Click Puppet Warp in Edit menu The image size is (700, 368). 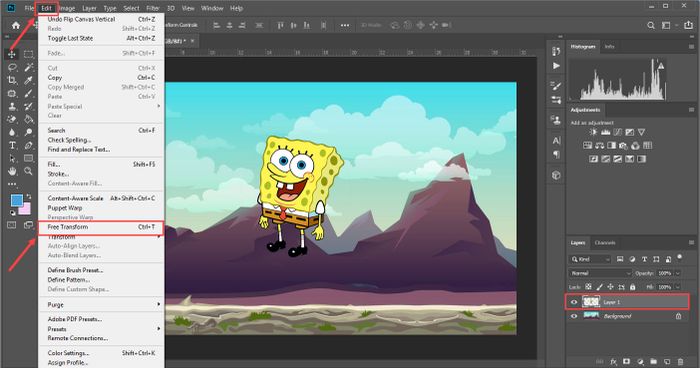coord(101,208)
